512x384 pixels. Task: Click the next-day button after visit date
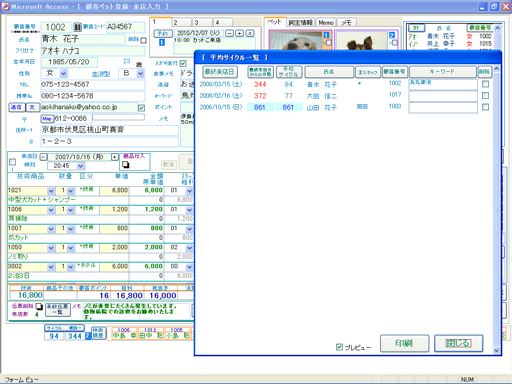(115, 157)
